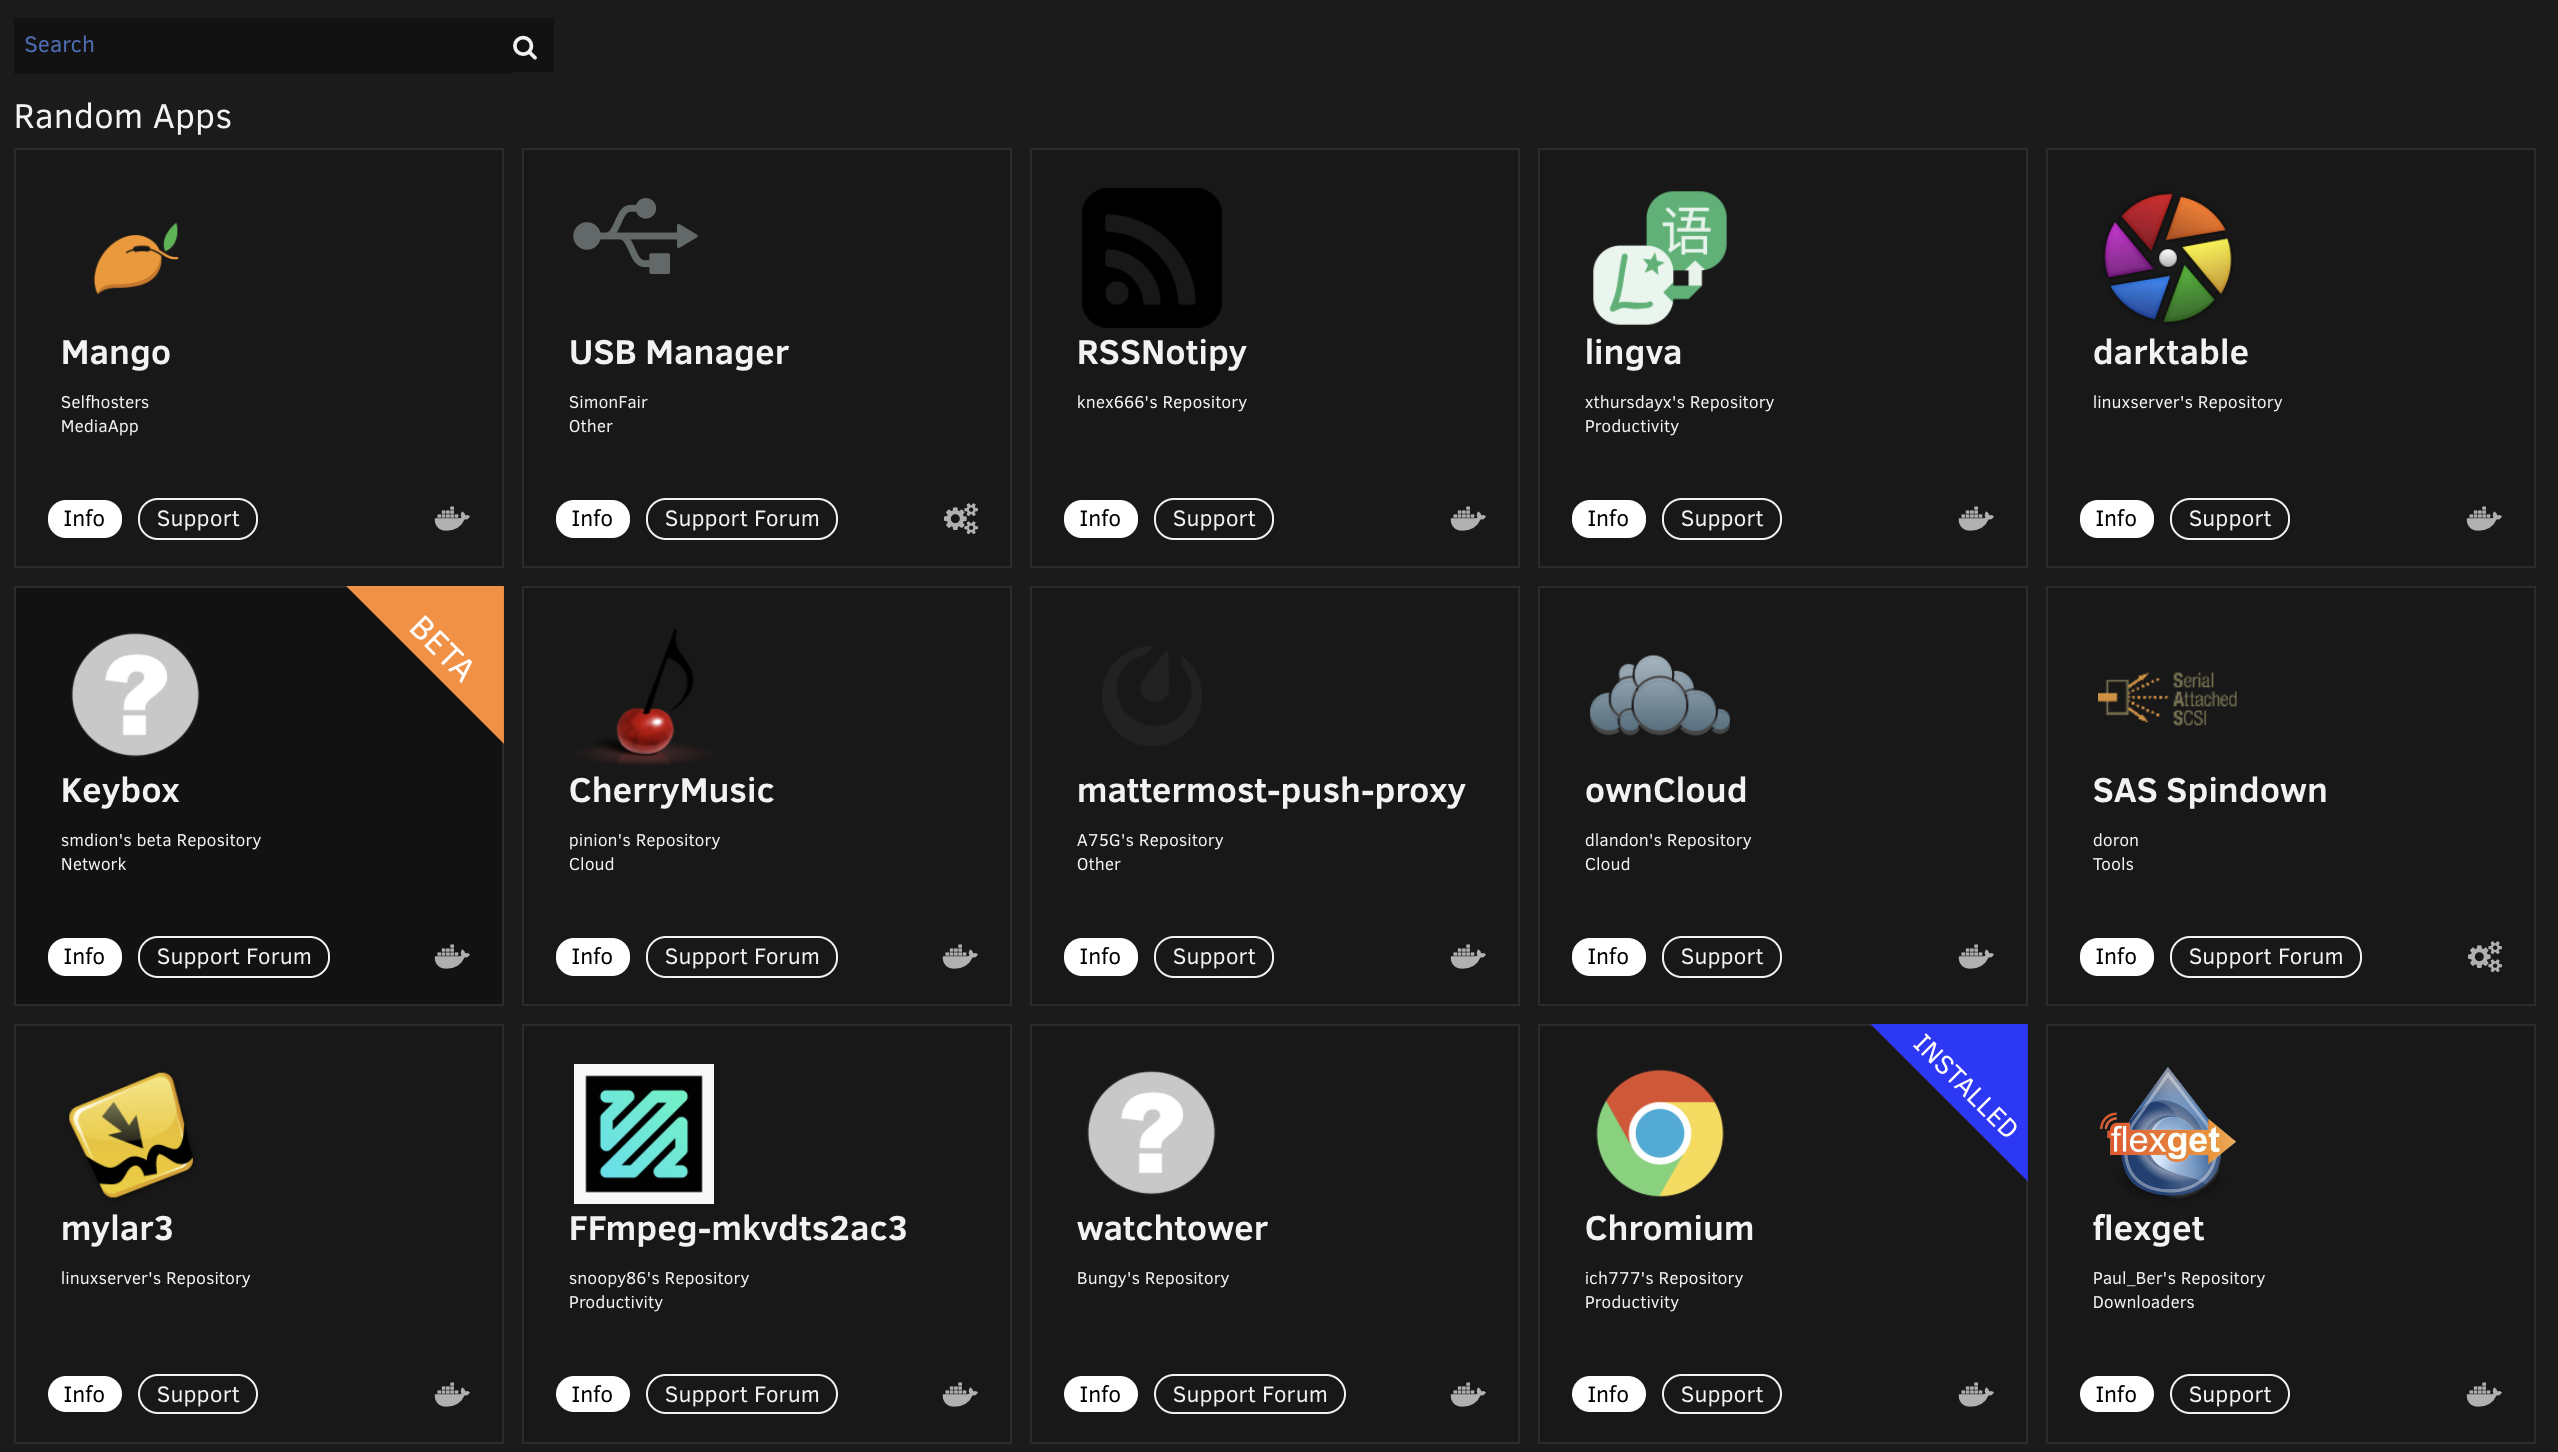Click the docker whale icon on Mango card
Image resolution: width=2558 pixels, height=1452 pixels.
[x=451, y=518]
